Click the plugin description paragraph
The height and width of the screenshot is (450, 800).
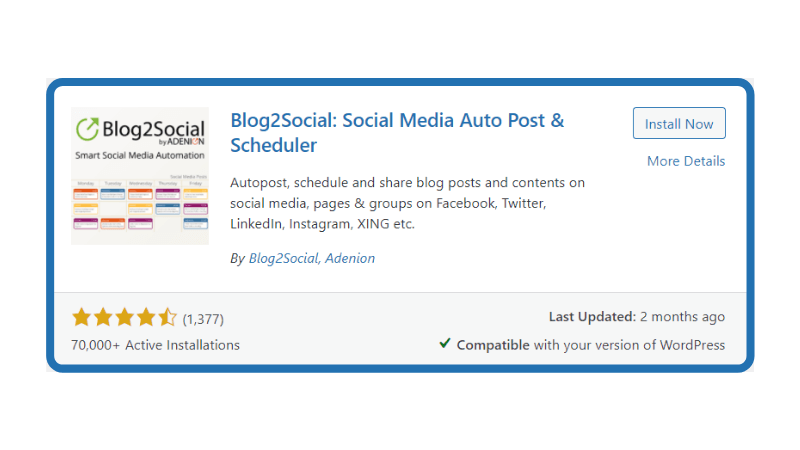[407, 203]
